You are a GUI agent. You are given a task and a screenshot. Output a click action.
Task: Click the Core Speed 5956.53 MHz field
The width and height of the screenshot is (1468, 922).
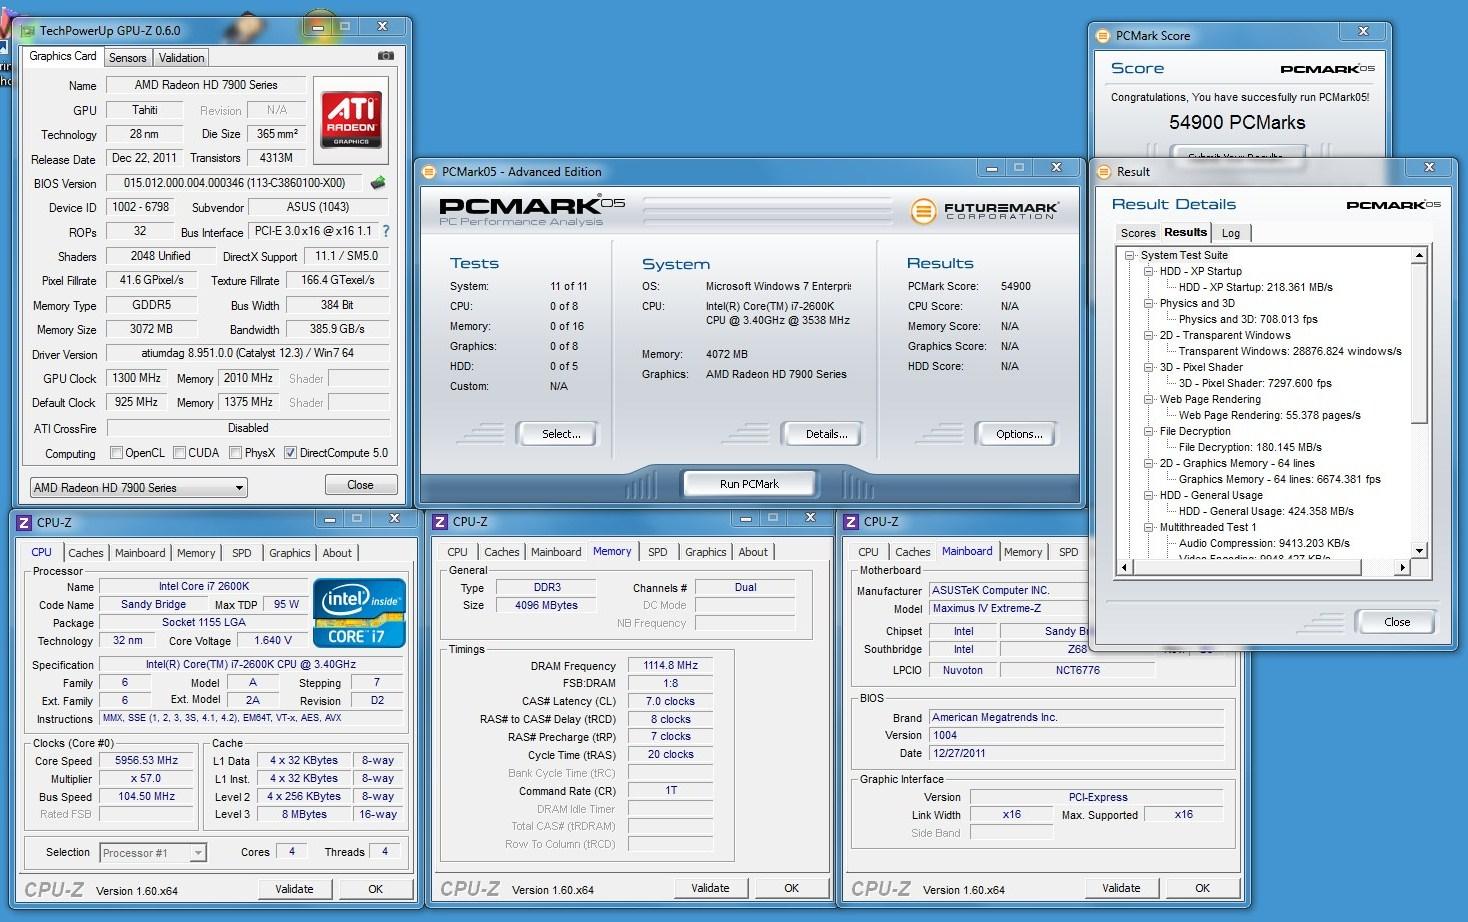[148, 761]
